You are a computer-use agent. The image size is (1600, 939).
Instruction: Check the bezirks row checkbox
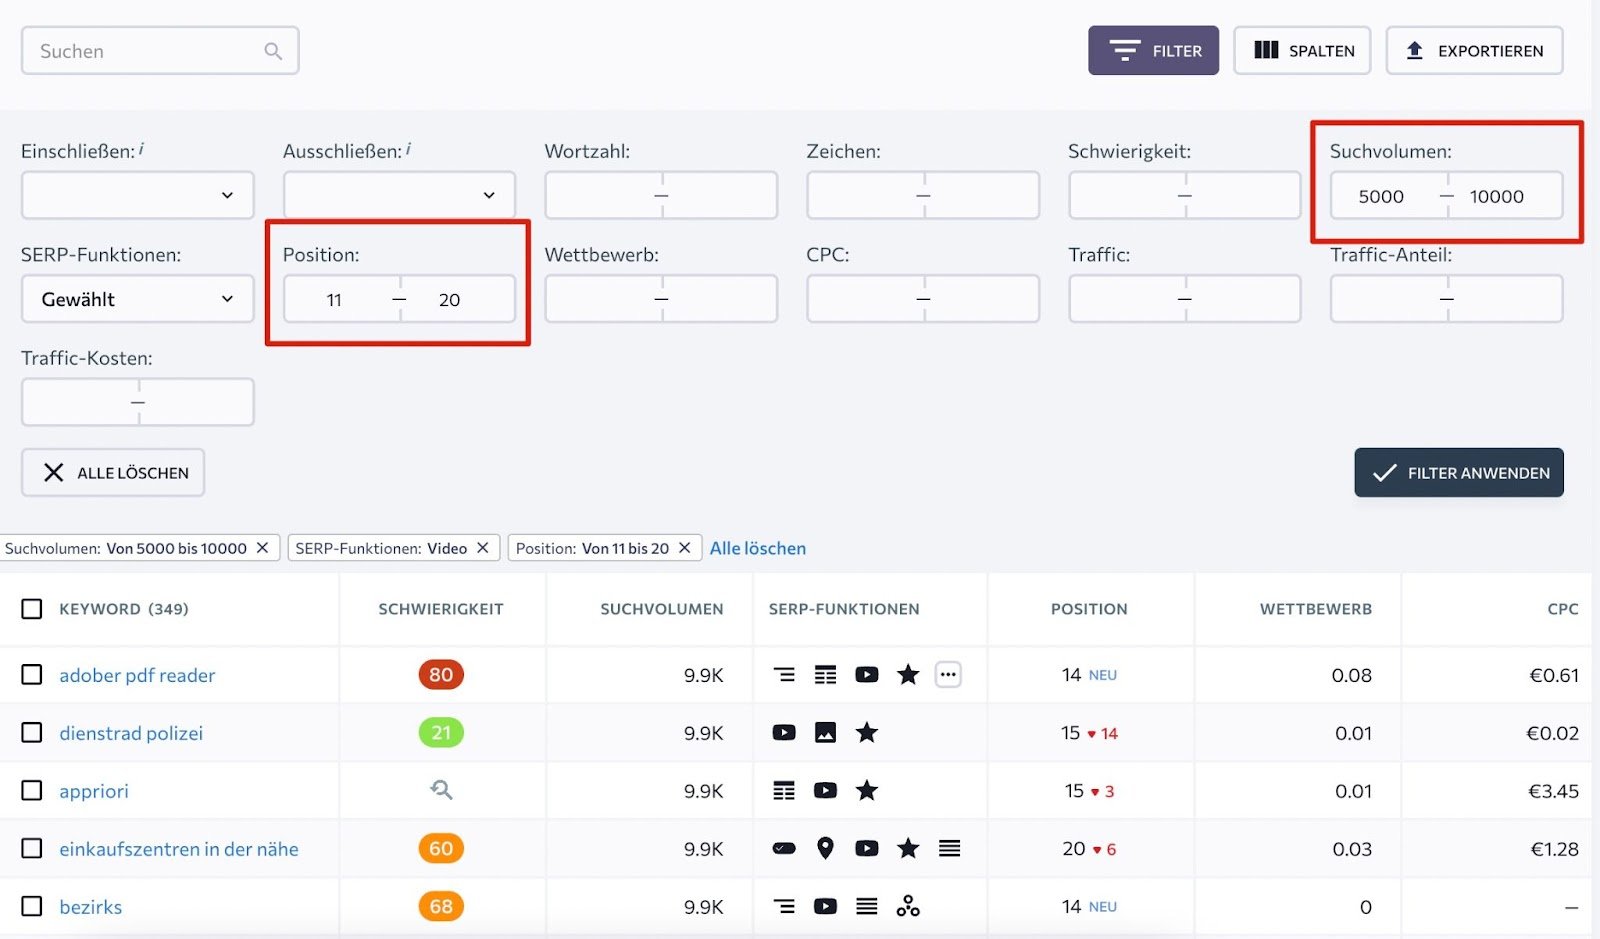tap(32, 906)
